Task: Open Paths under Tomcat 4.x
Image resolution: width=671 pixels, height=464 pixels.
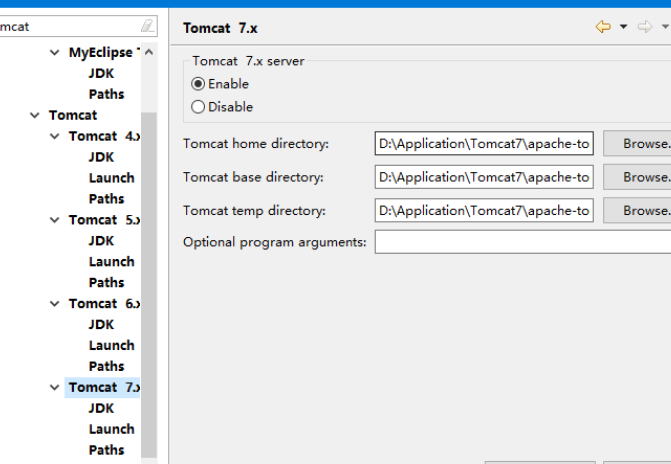Action: [x=107, y=199]
